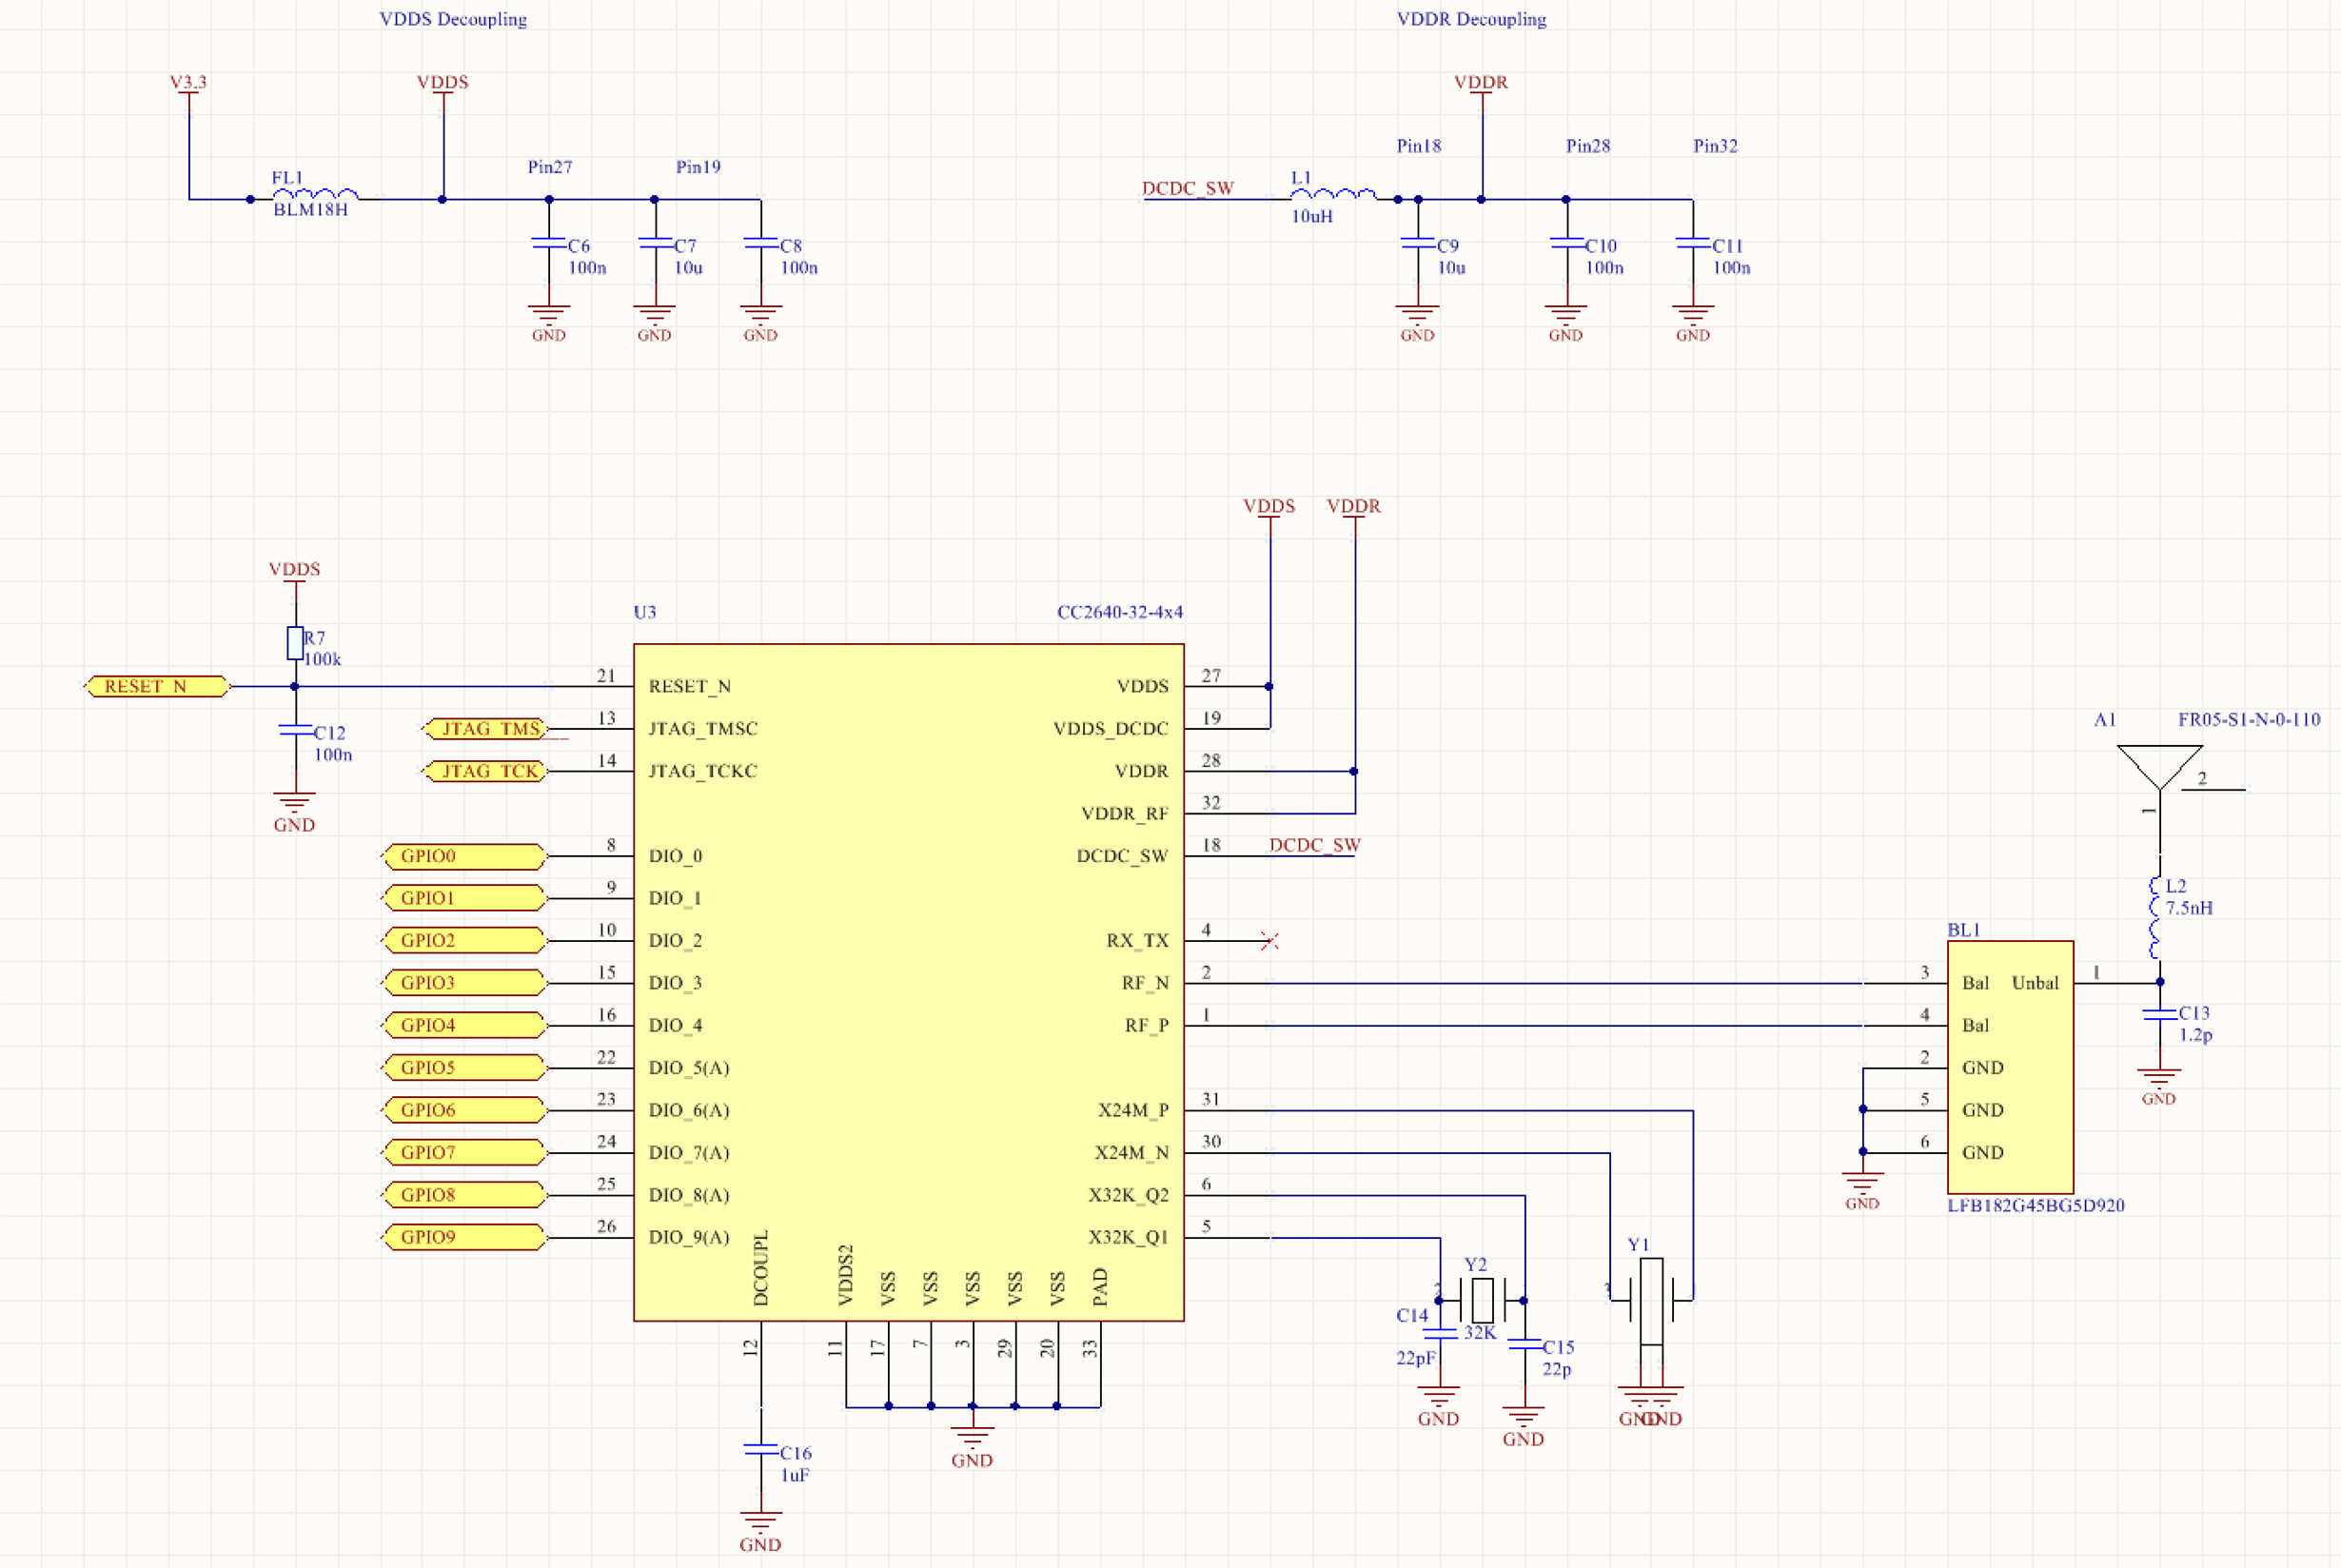This screenshot has width=2341, height=1568.
Task: Select the 'U3' designator text
Action: 645,612
